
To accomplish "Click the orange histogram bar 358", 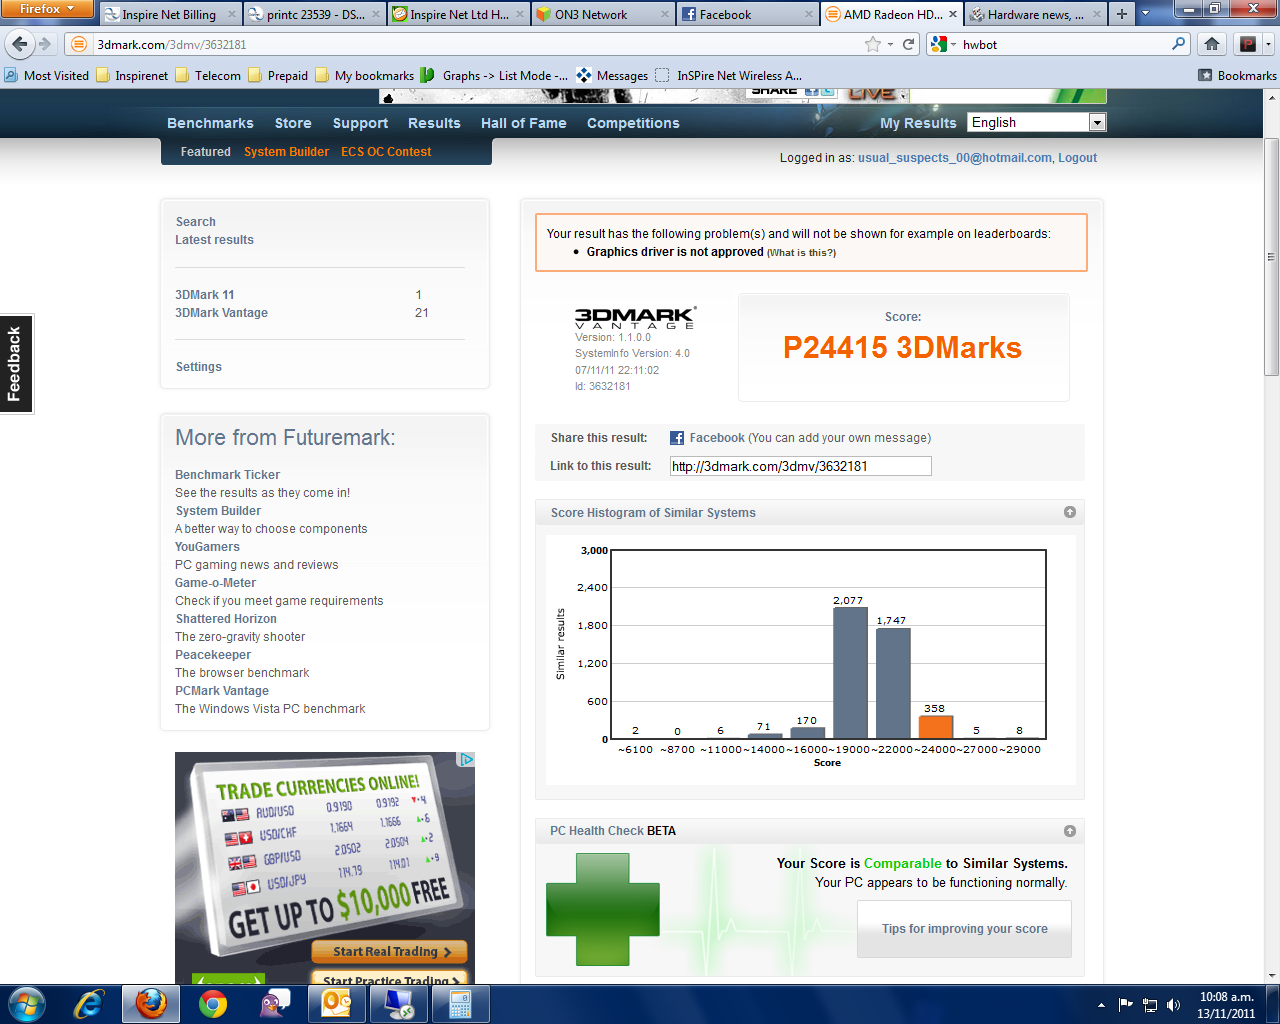I will point(935,727).
